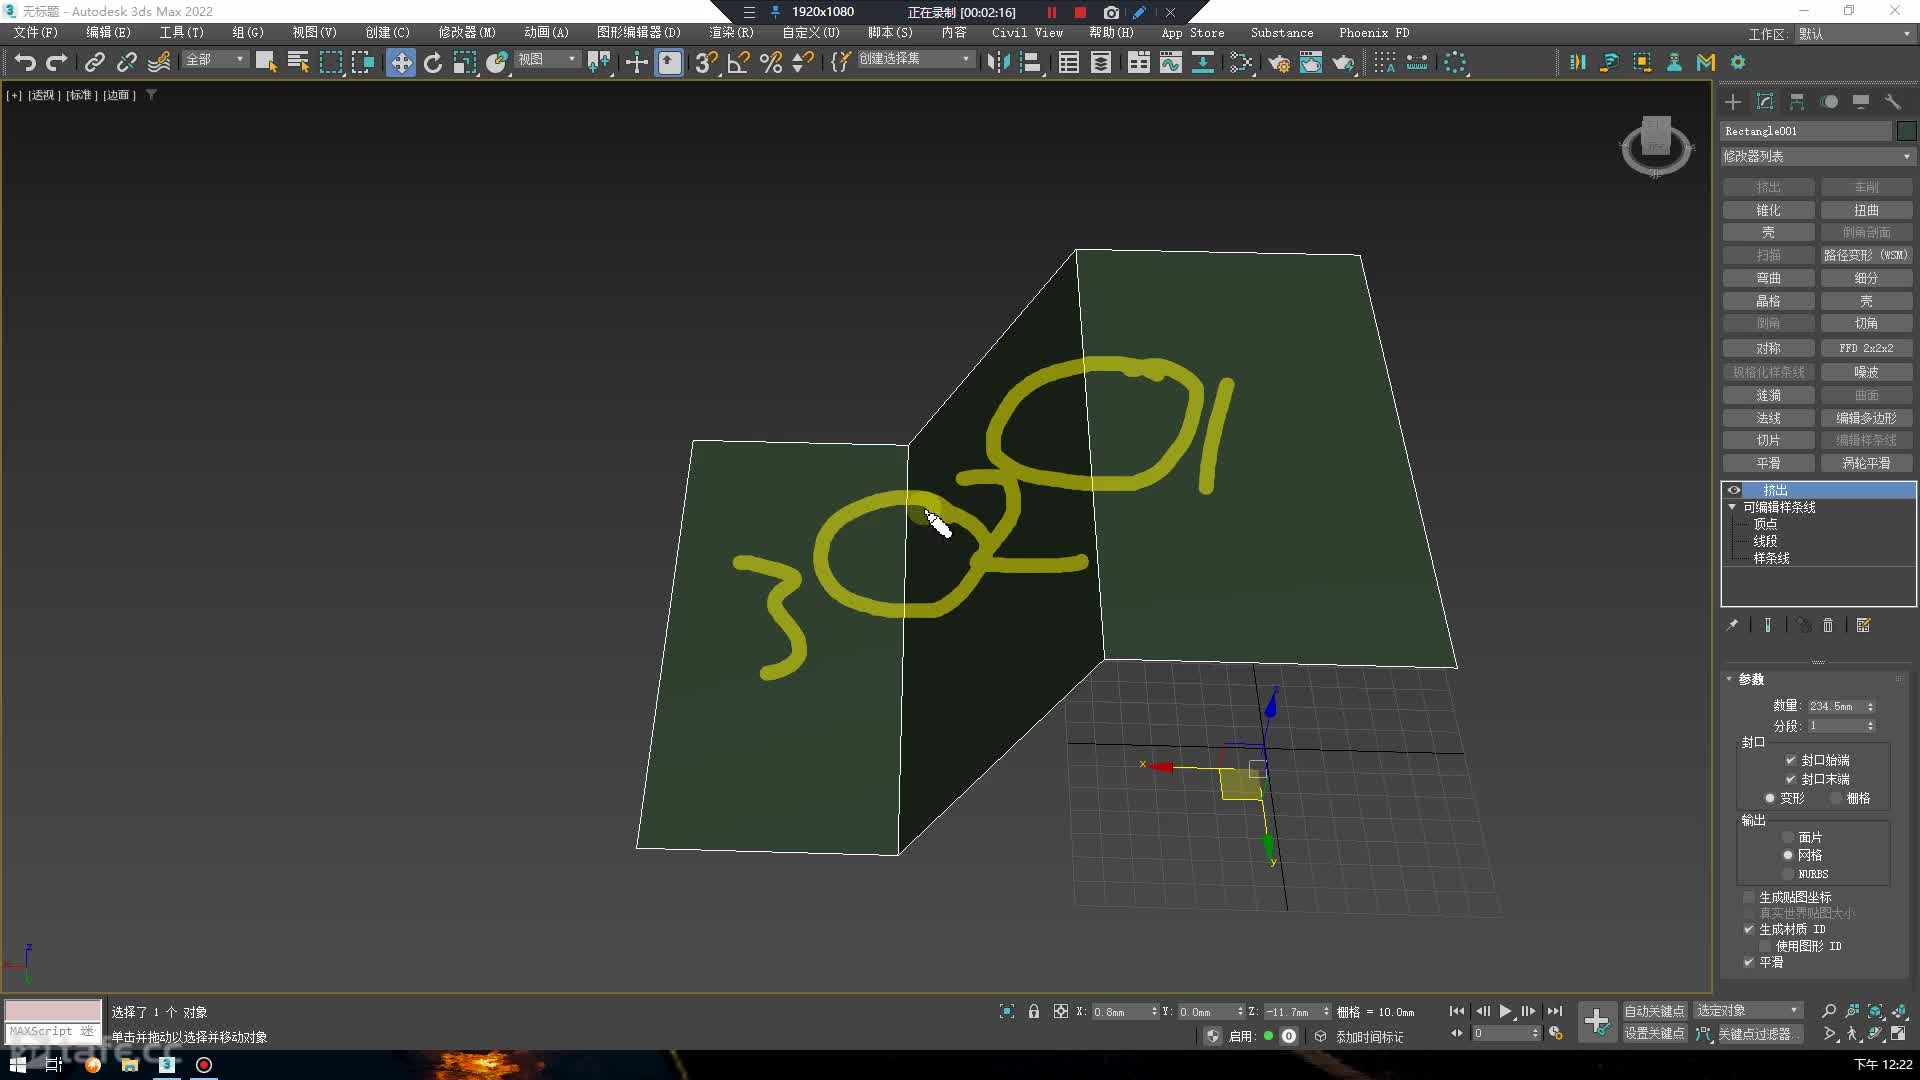The height and width of the screenshot is (1080, 1920).
Task: Toggle the 3D Snaps icon
Action: 706,62
